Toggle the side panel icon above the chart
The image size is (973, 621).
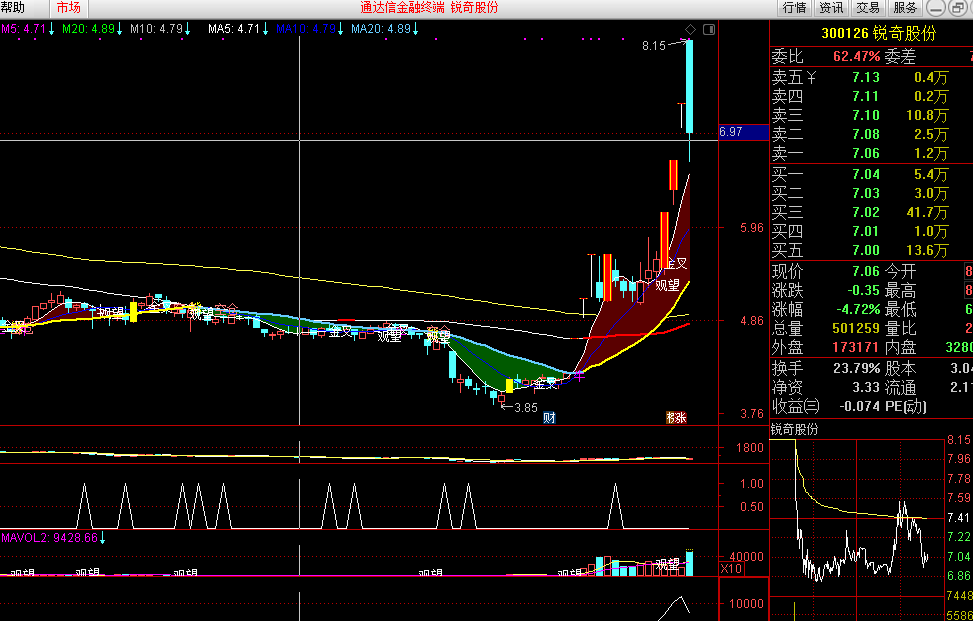pos(709,29)
